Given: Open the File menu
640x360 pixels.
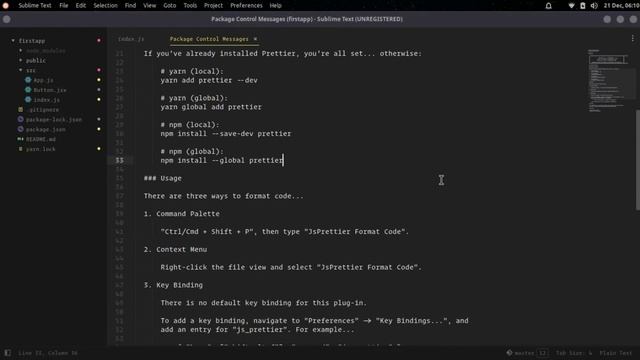Looking at the screenshot, I should click(x=64, y=6).
